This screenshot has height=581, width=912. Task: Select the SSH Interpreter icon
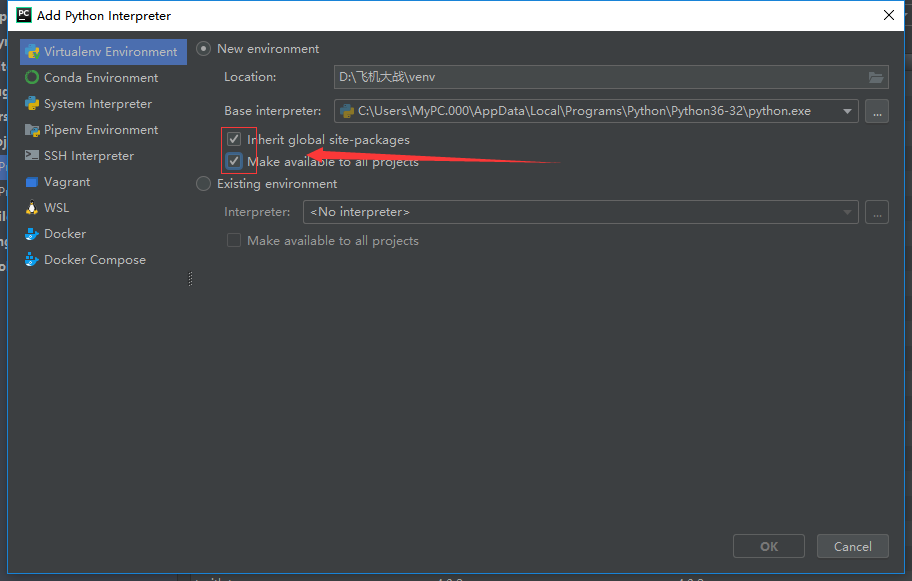coord(32,155)
